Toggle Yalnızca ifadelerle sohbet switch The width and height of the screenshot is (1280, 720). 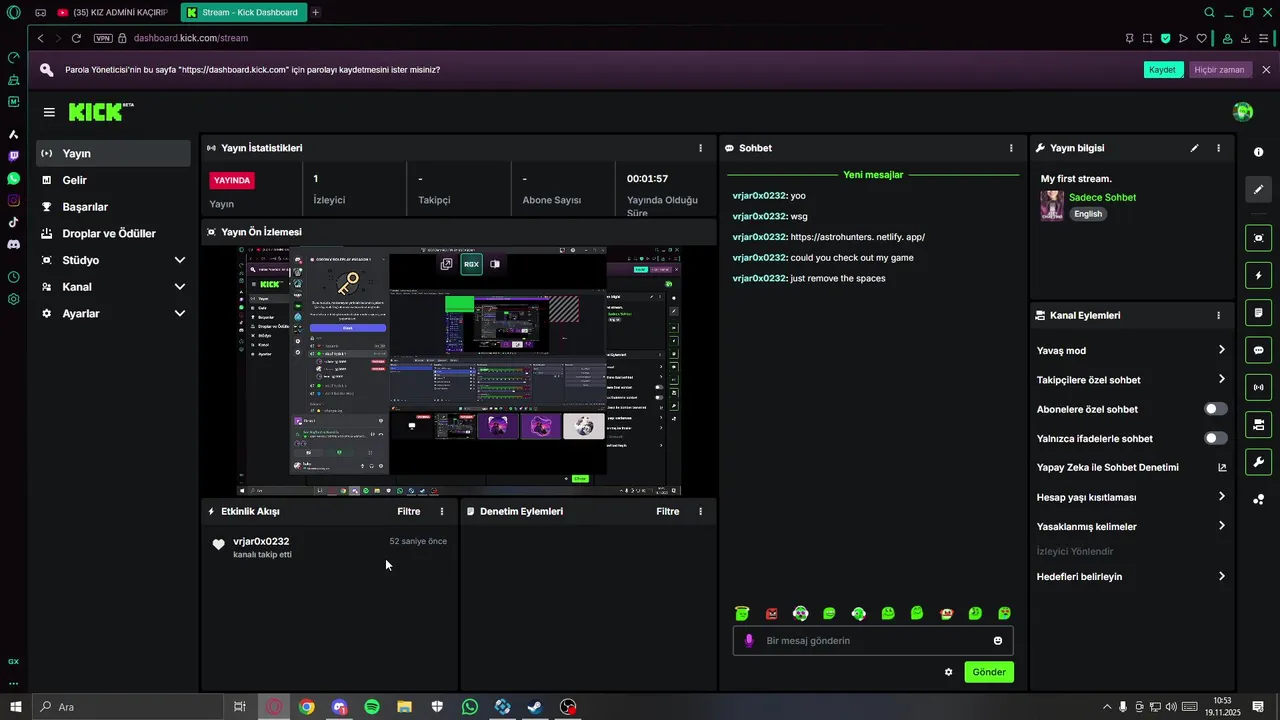(x=1216, y=438)
